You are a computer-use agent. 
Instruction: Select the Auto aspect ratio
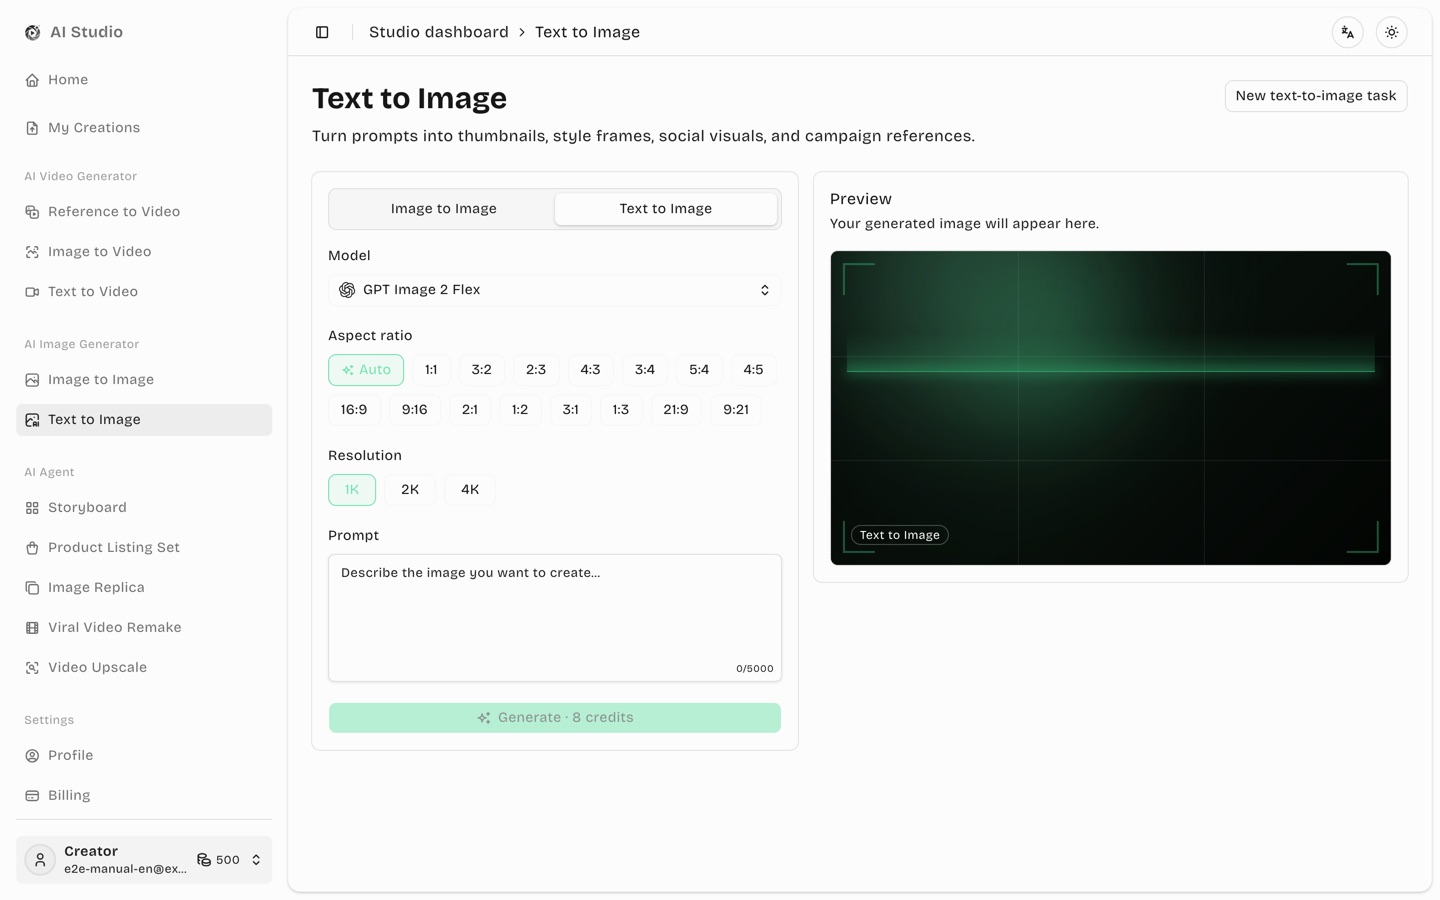(366, 370)
